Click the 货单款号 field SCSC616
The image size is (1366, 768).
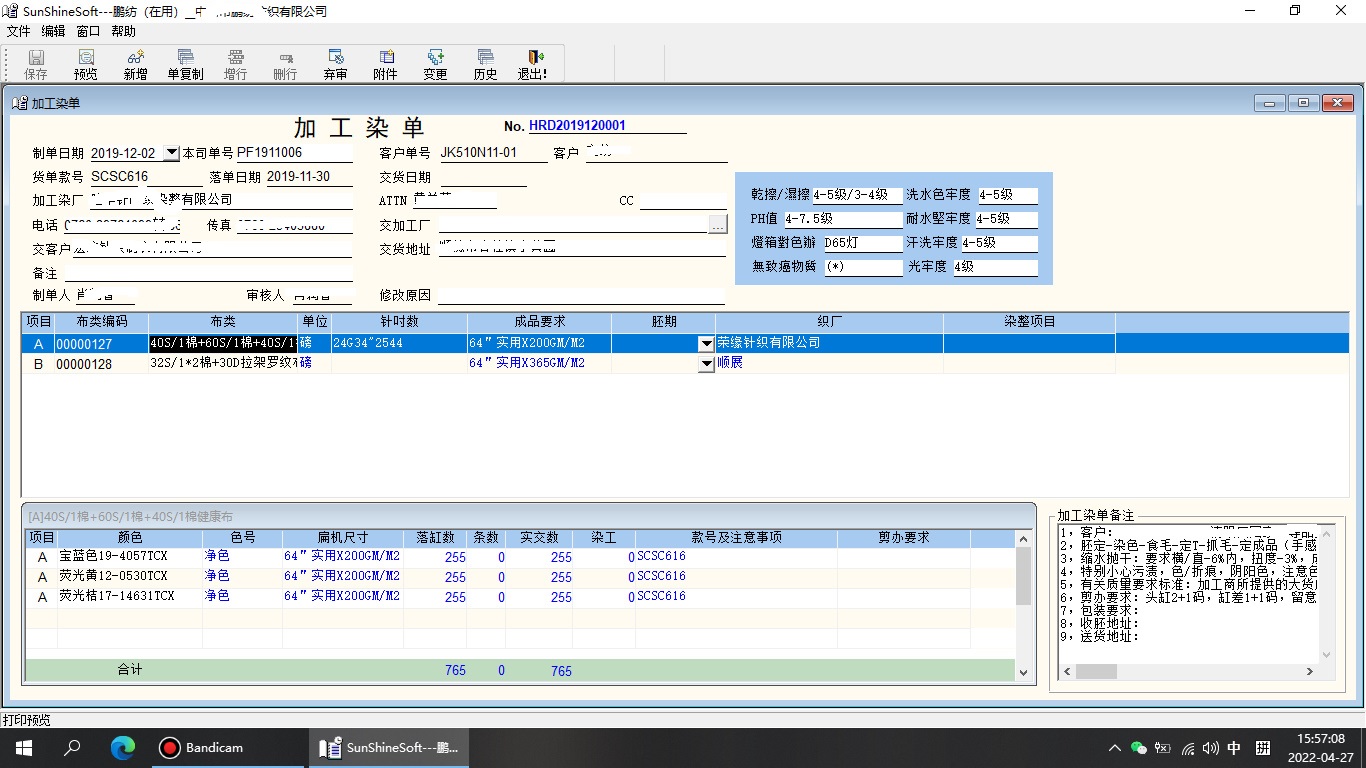point(147,177)
